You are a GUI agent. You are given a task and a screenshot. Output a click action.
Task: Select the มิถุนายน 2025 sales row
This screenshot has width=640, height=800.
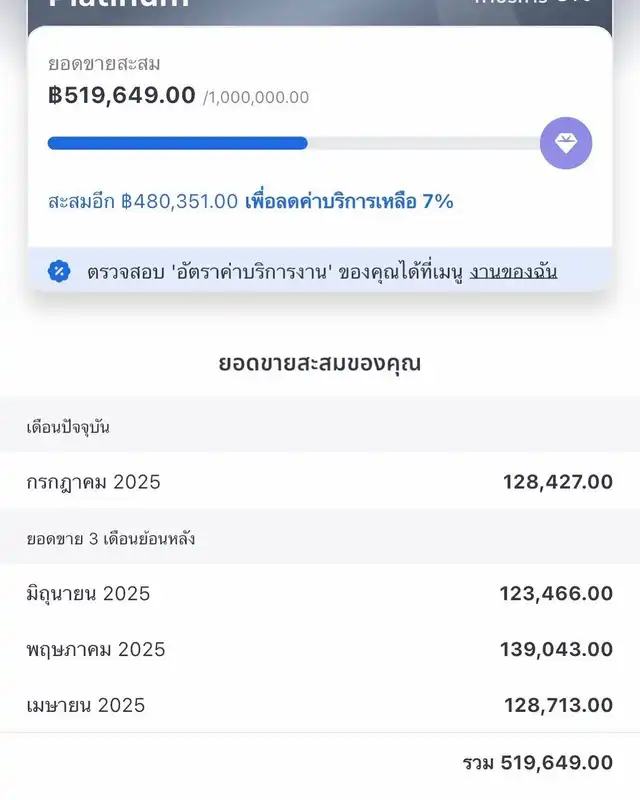[320, 593]
